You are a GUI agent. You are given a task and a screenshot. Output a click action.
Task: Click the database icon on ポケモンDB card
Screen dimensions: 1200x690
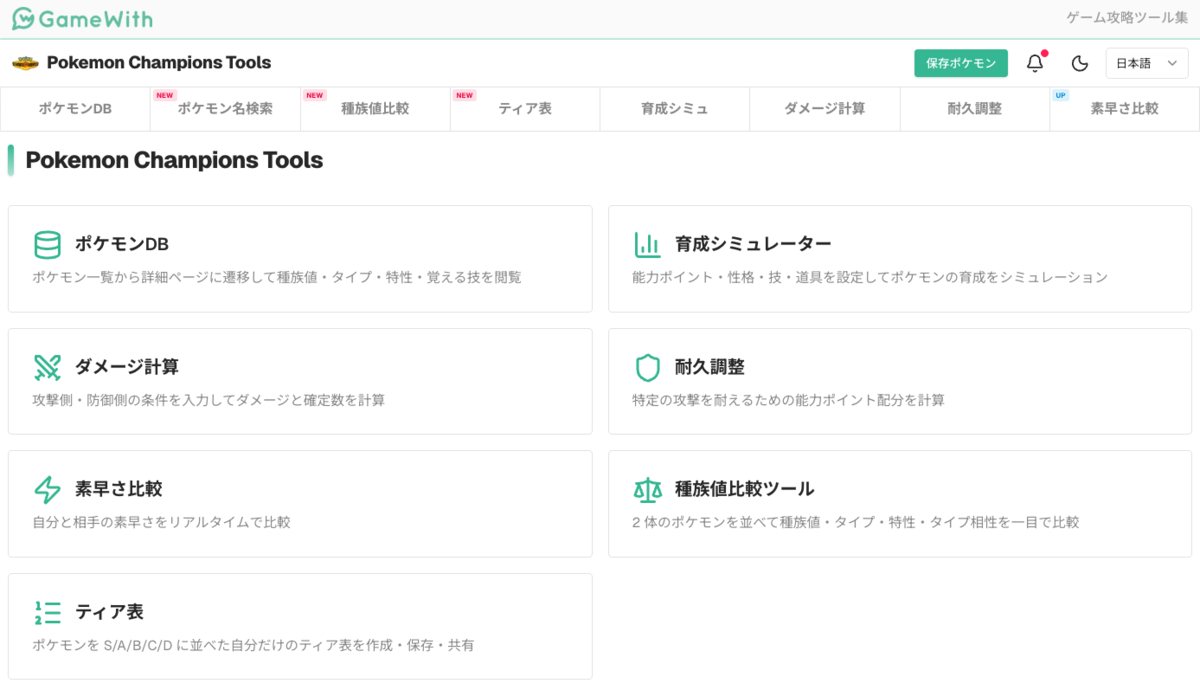(47, 245)
